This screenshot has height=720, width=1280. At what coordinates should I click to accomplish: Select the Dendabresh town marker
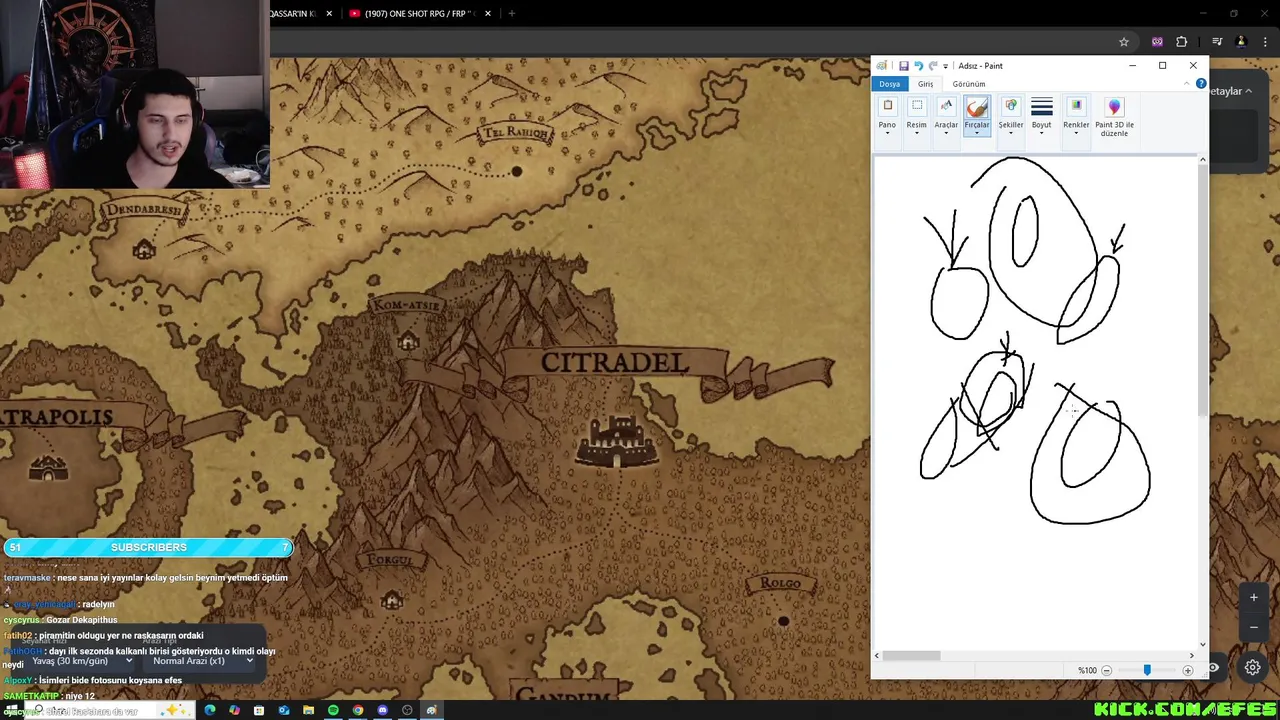(x=143, y=249)
